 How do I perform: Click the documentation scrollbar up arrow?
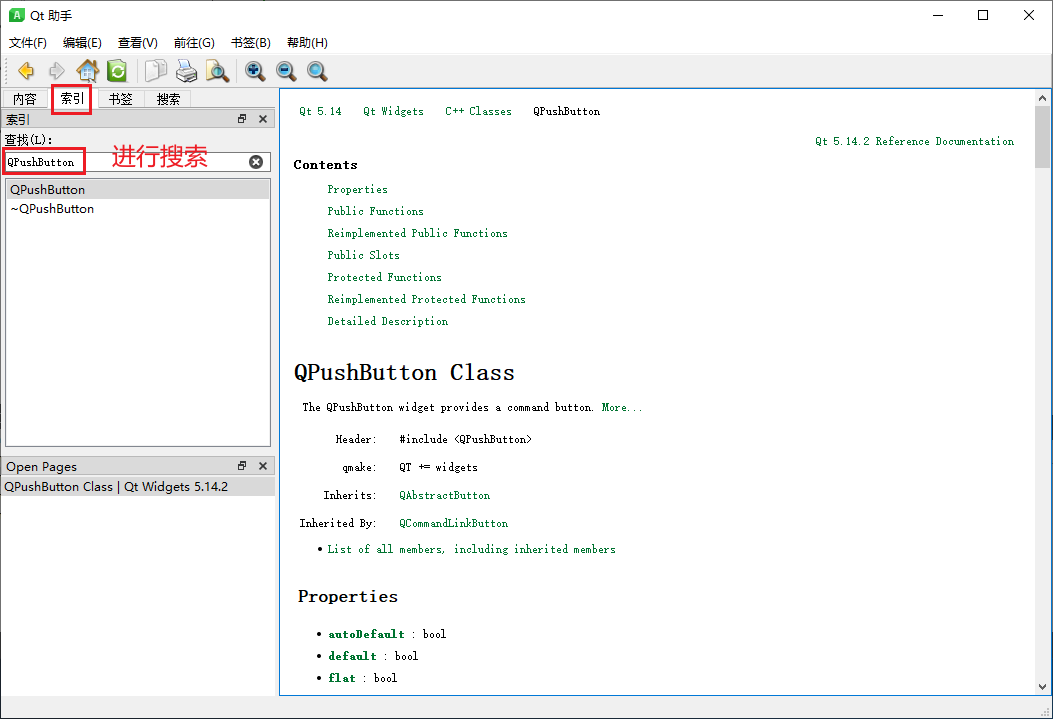pos(1042,98)
